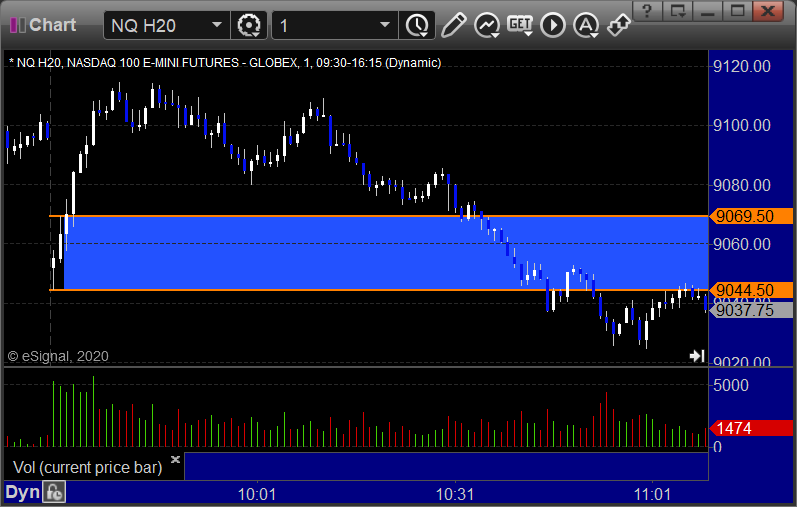Click the 9120.00 price axis label
The image size is (797, 507).
(x=742, y=66)
